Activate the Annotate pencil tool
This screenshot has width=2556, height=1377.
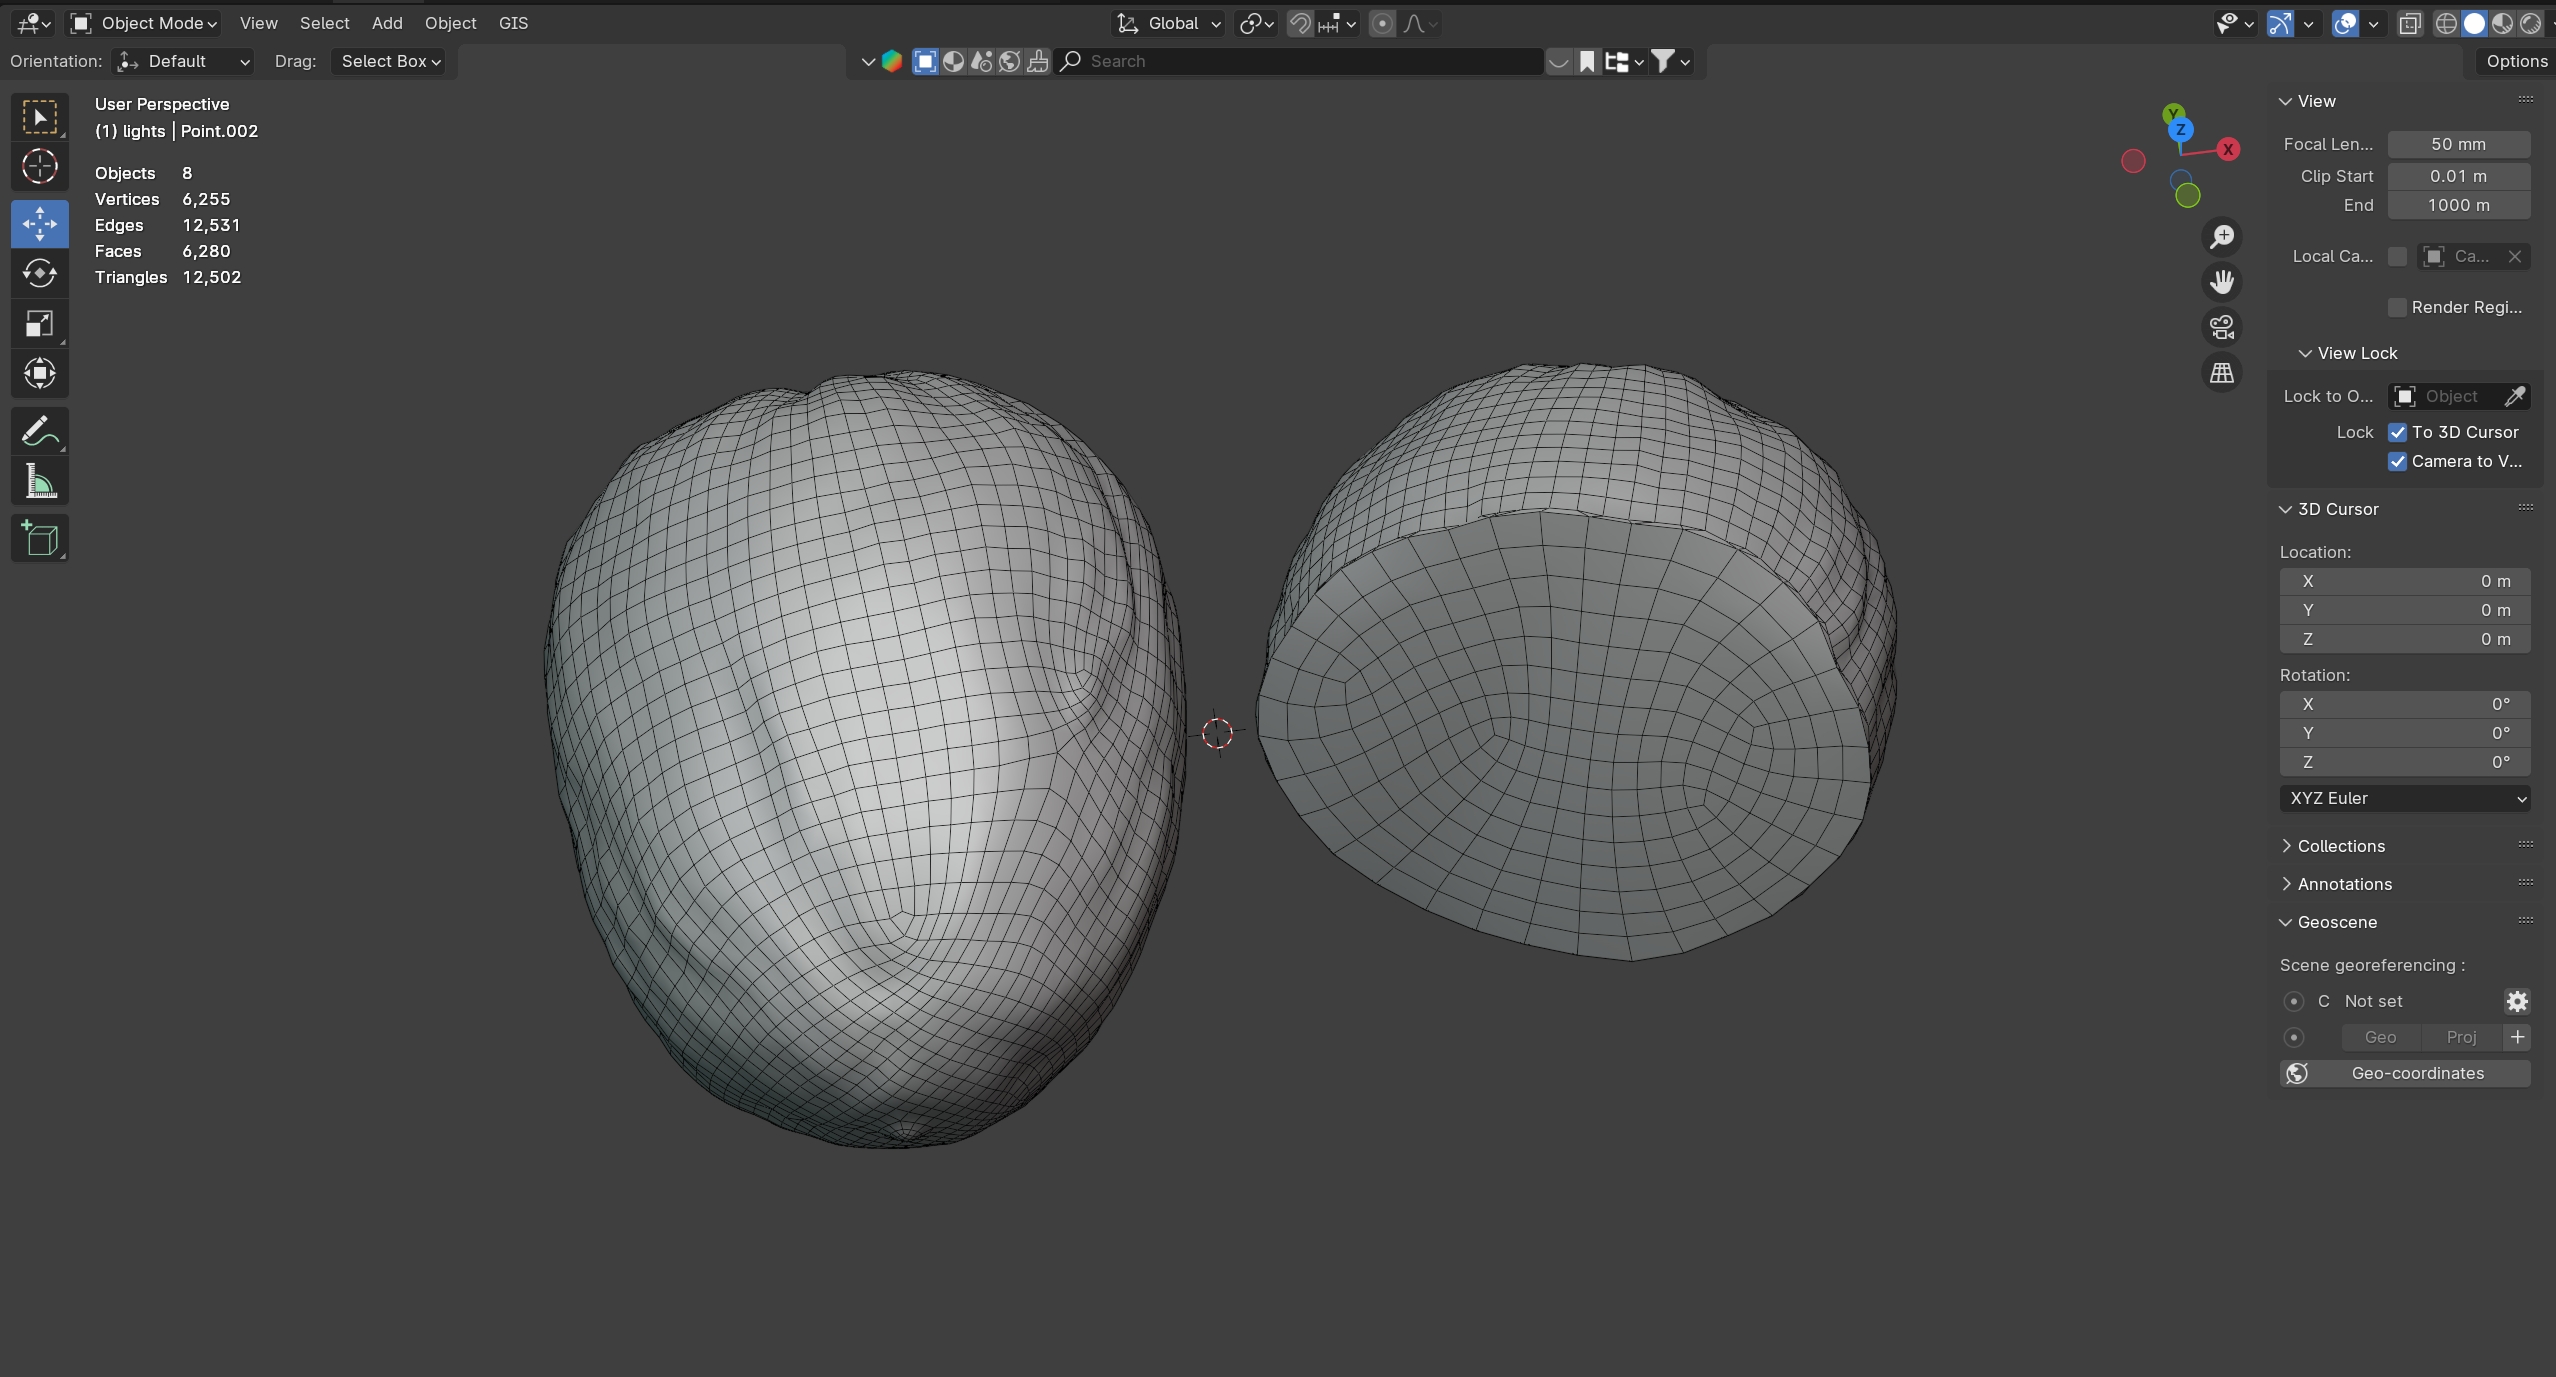point(39,432)
